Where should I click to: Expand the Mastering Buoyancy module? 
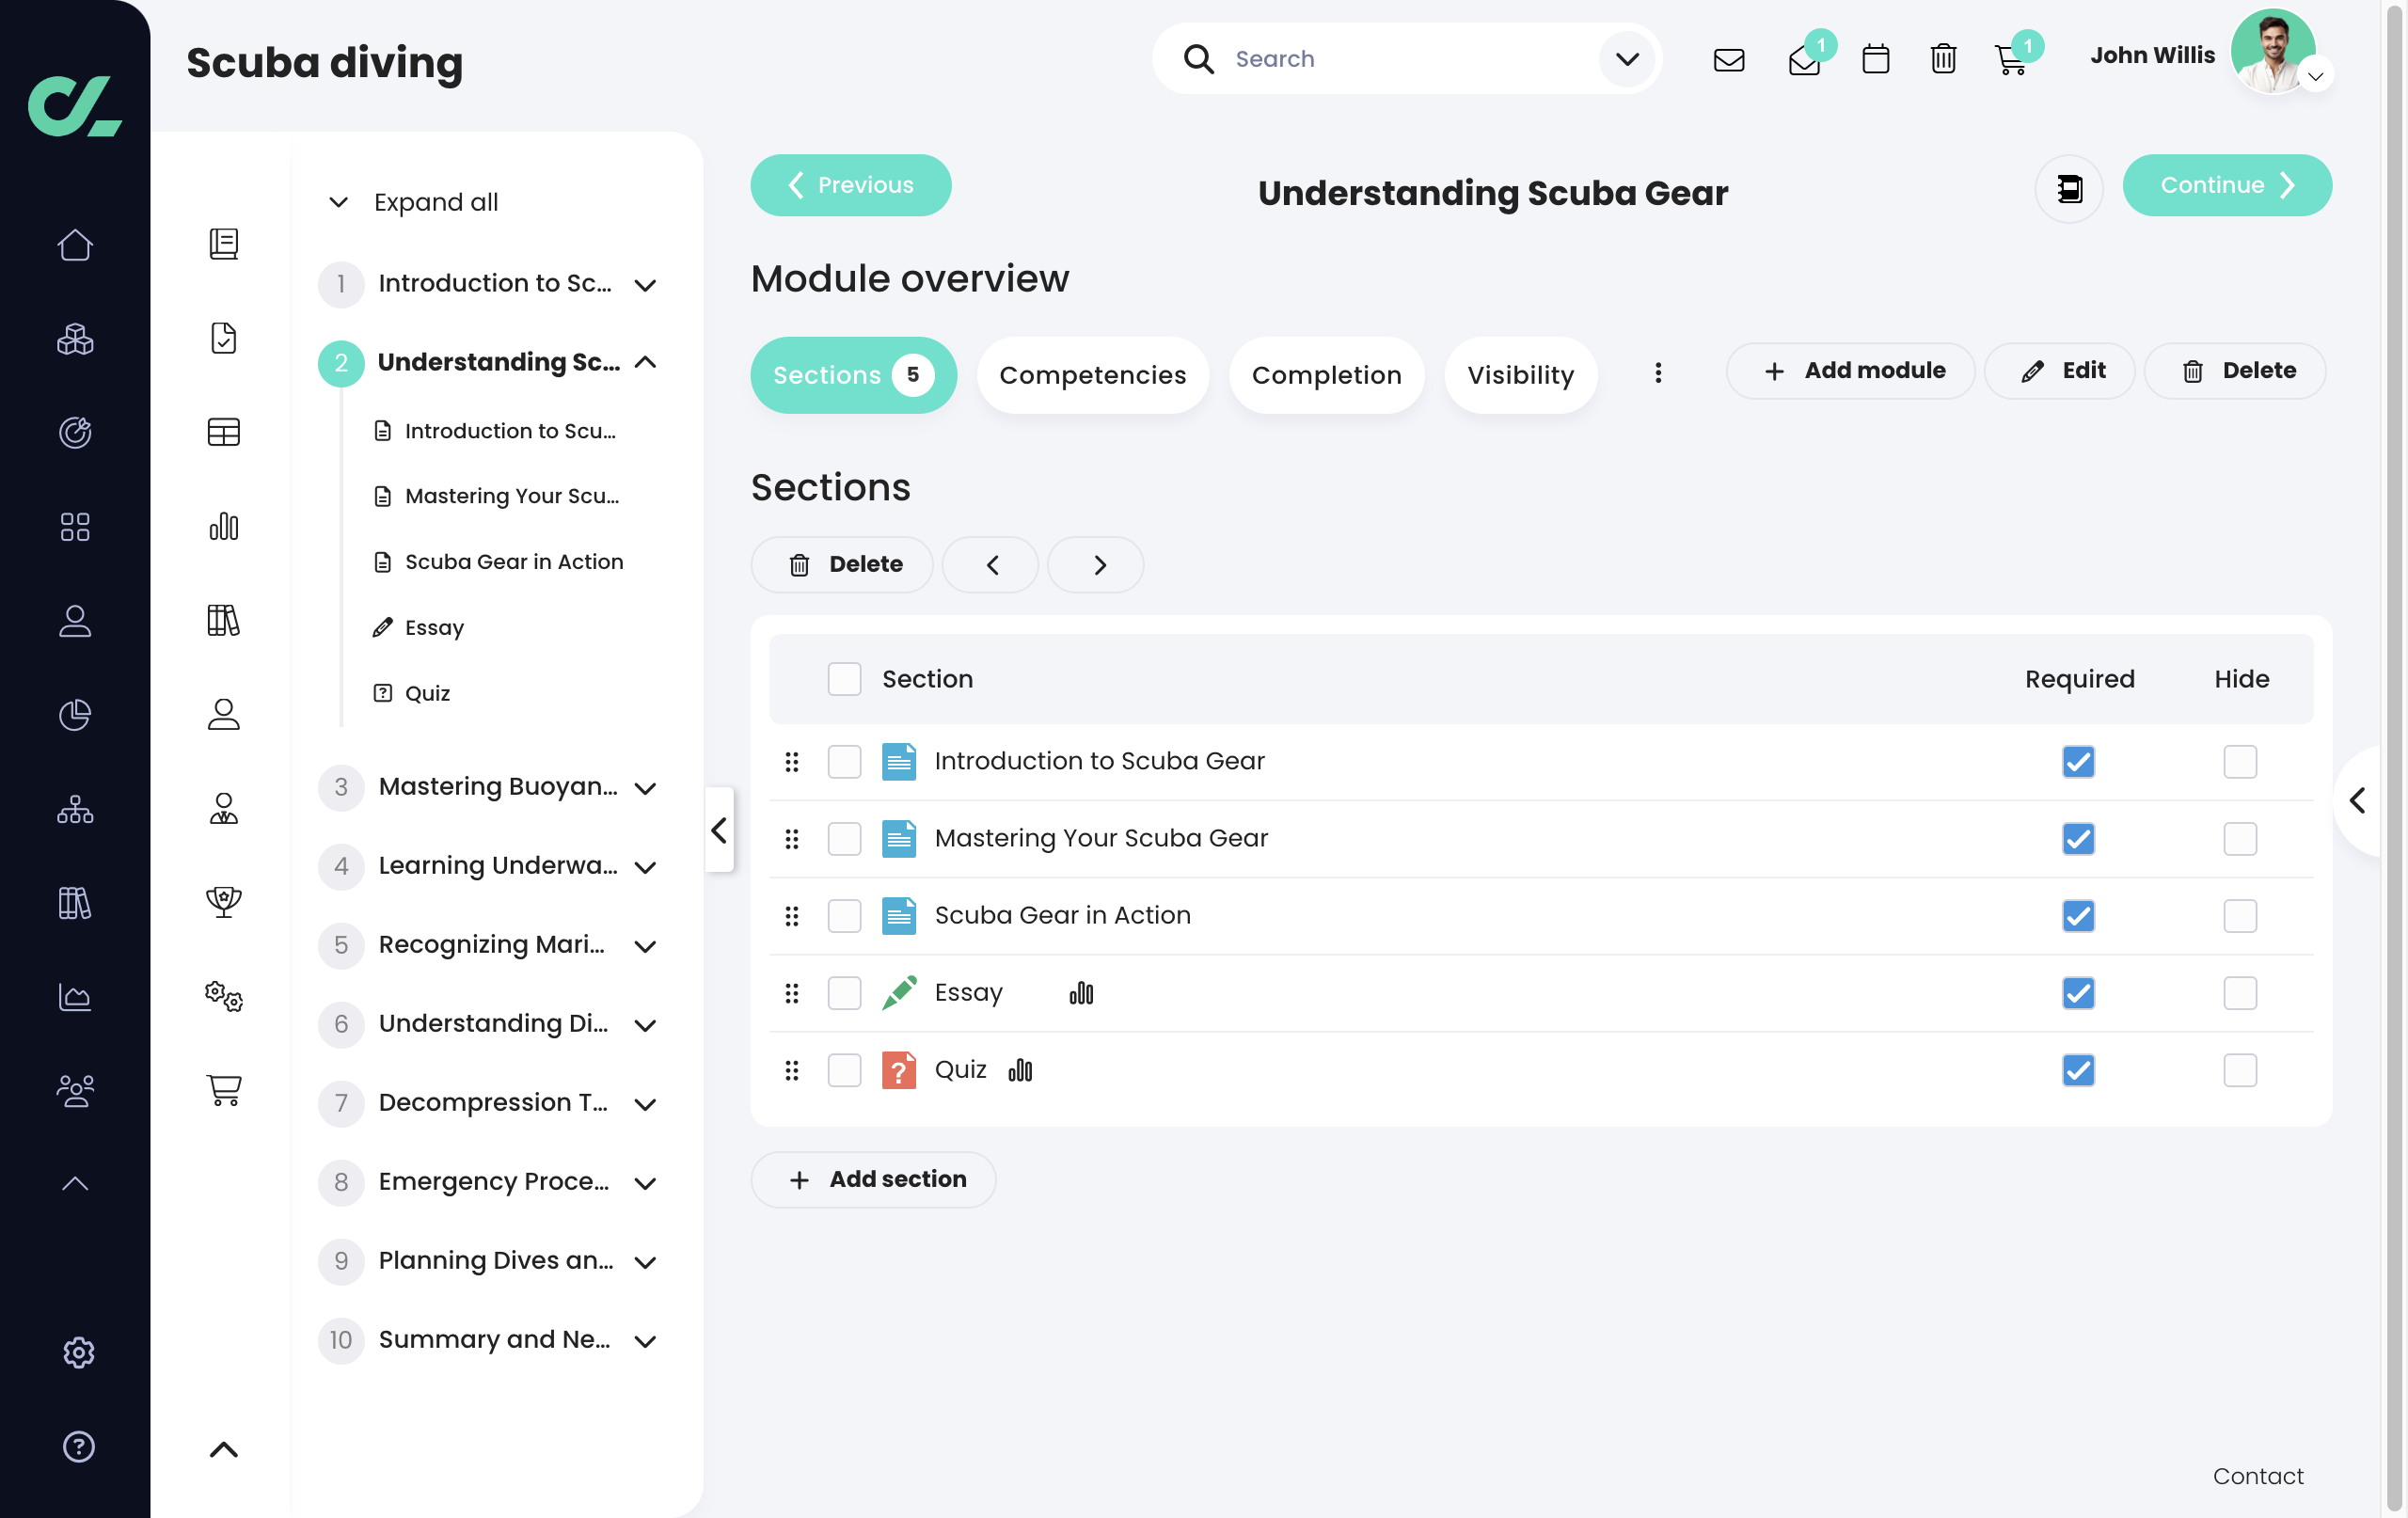tap(646, 788)
